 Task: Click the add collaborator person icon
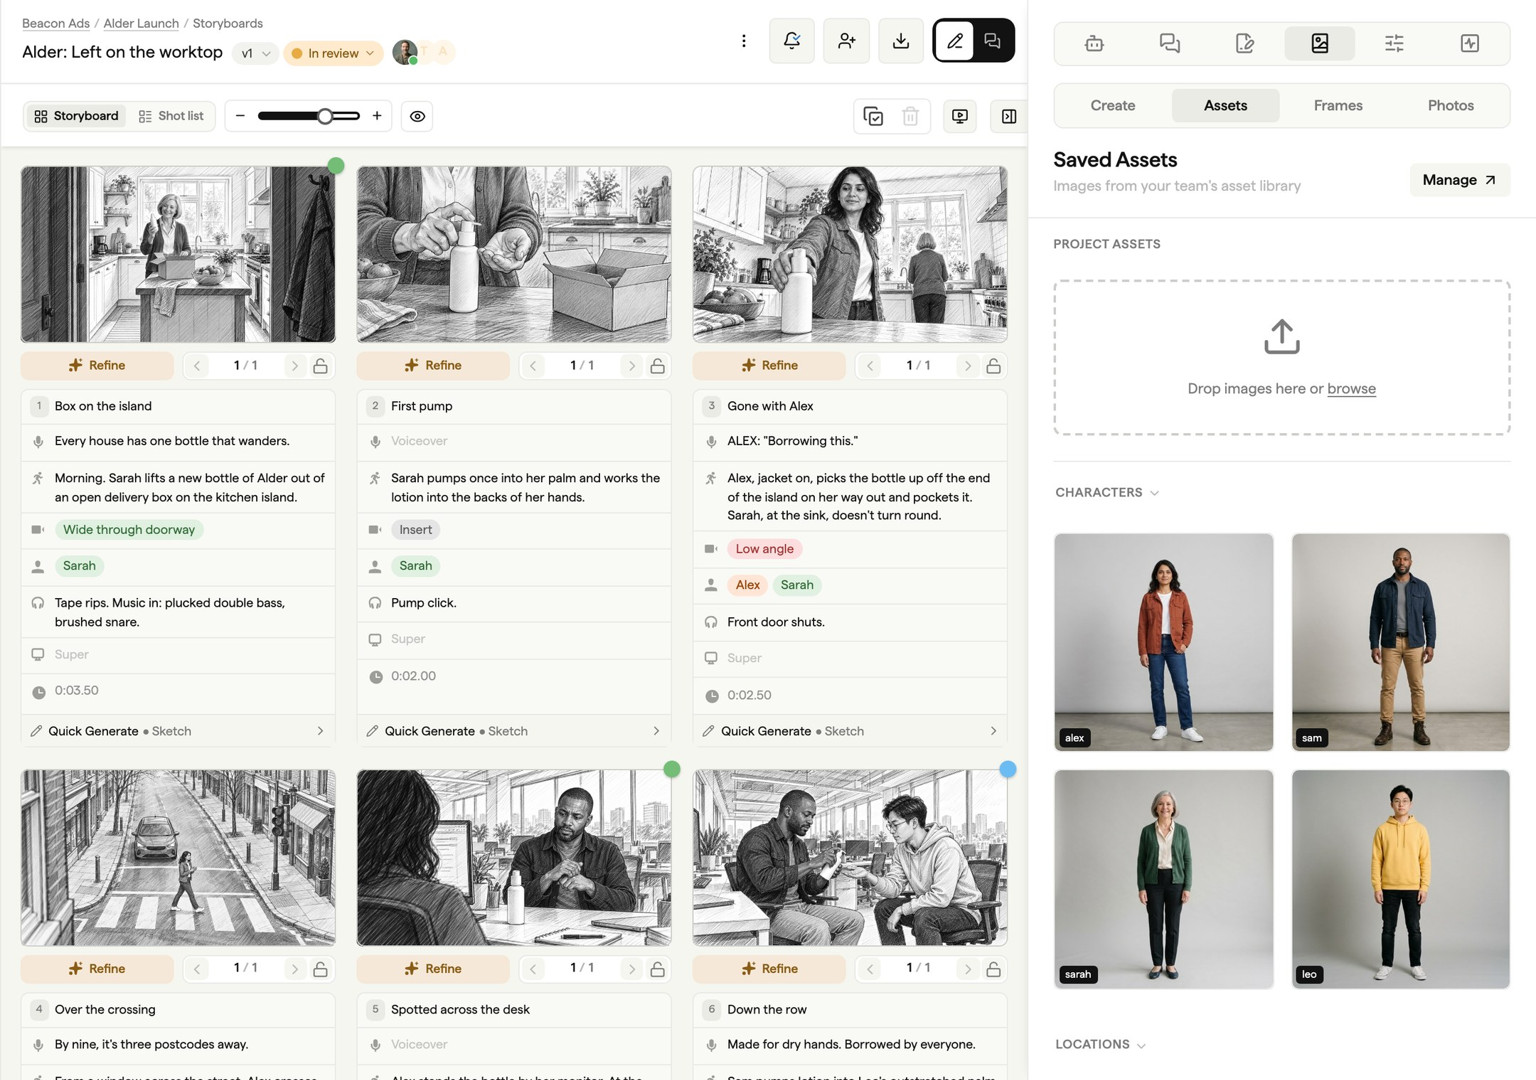pos(846,41)
